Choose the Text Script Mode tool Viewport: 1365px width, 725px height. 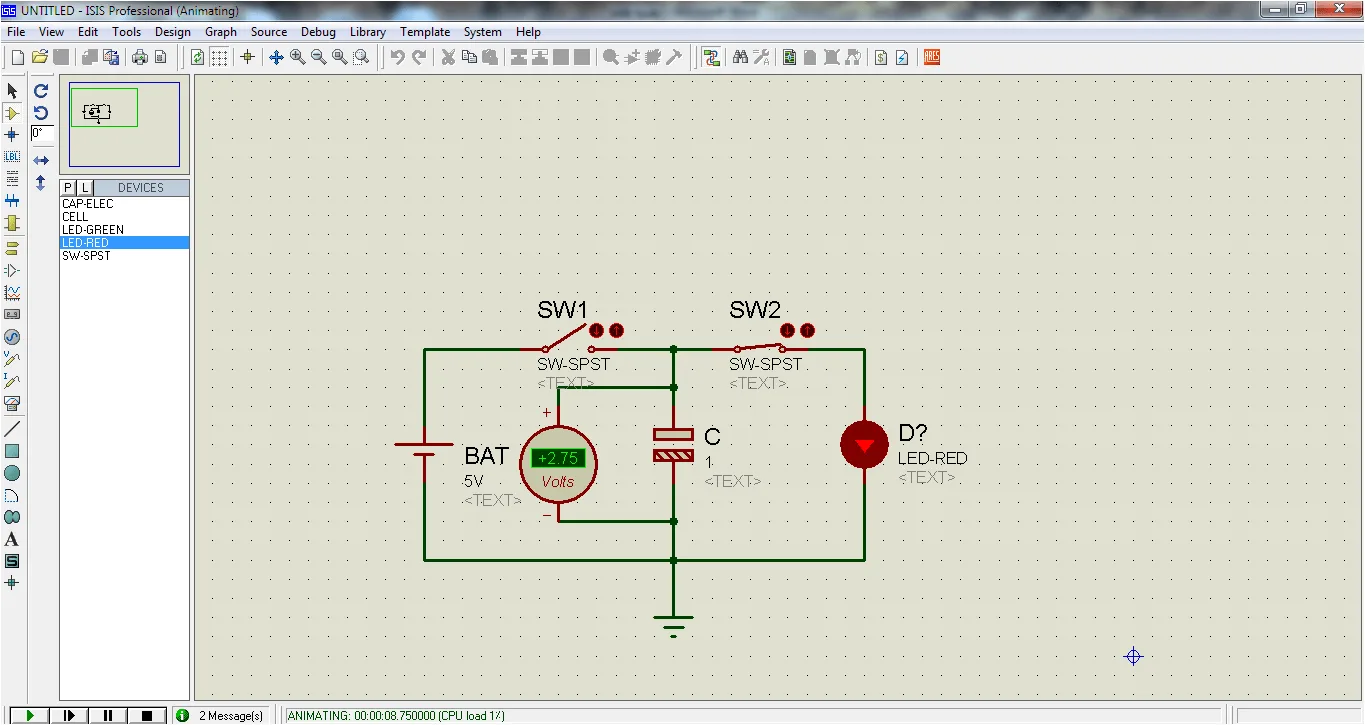12,179
